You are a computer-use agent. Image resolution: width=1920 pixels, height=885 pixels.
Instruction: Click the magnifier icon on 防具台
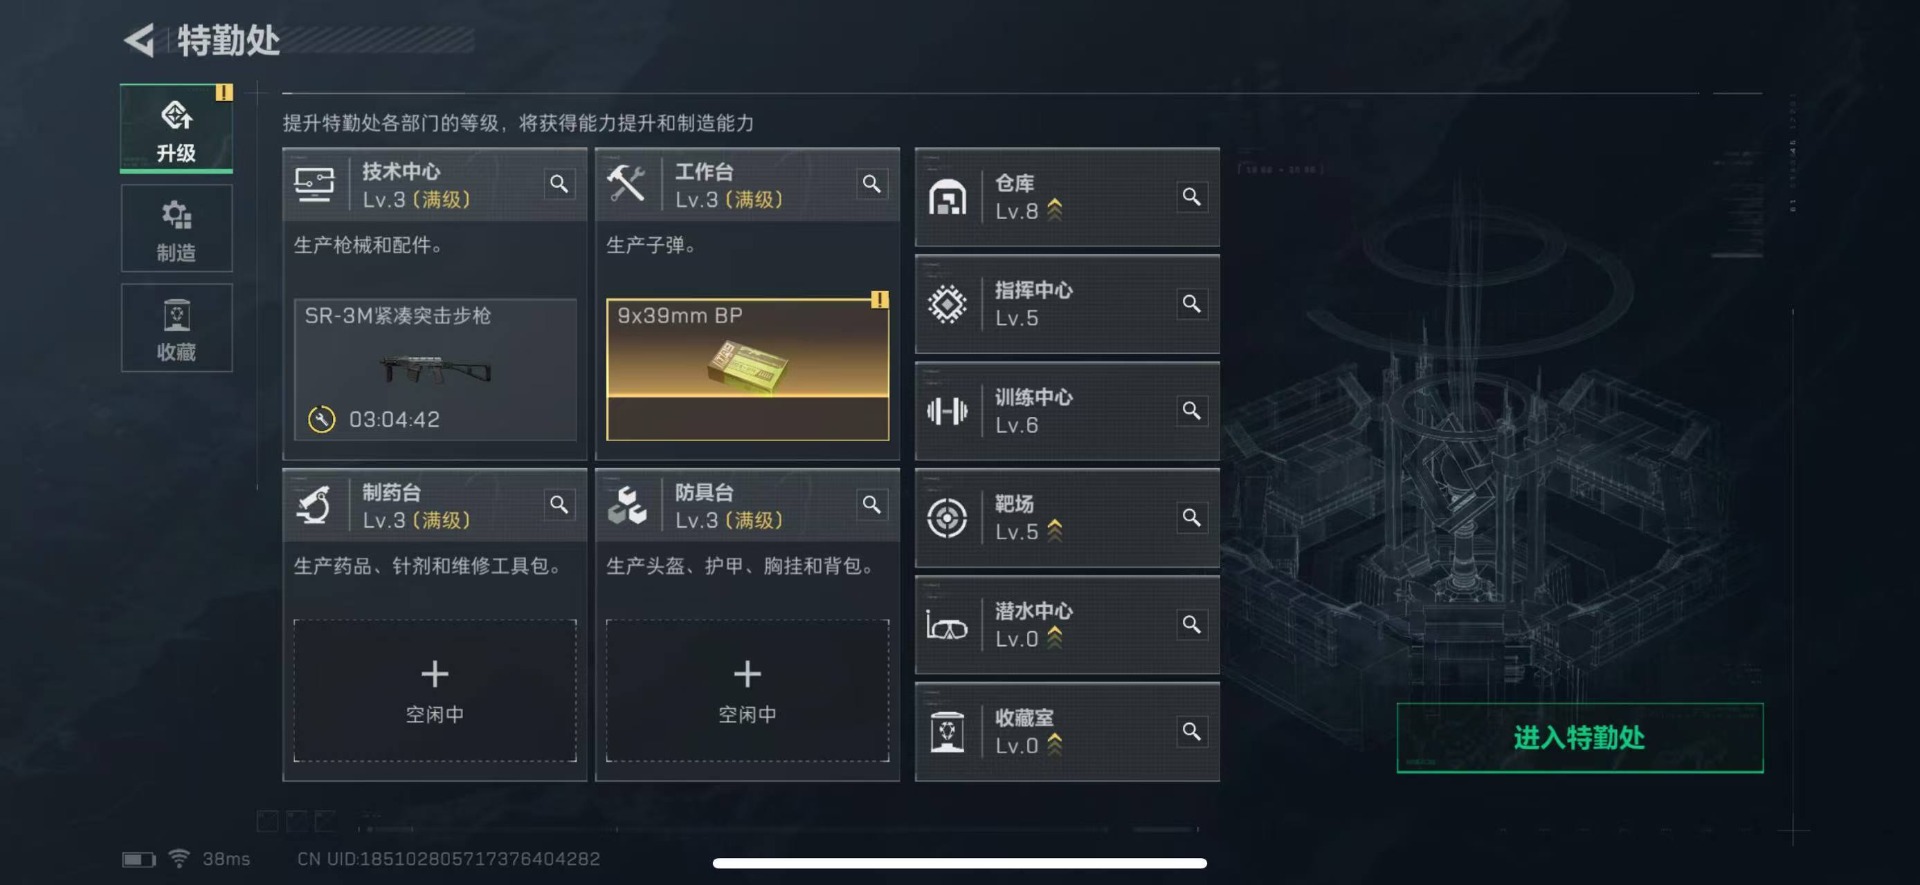pyautogui.click(x=872, y=505)
